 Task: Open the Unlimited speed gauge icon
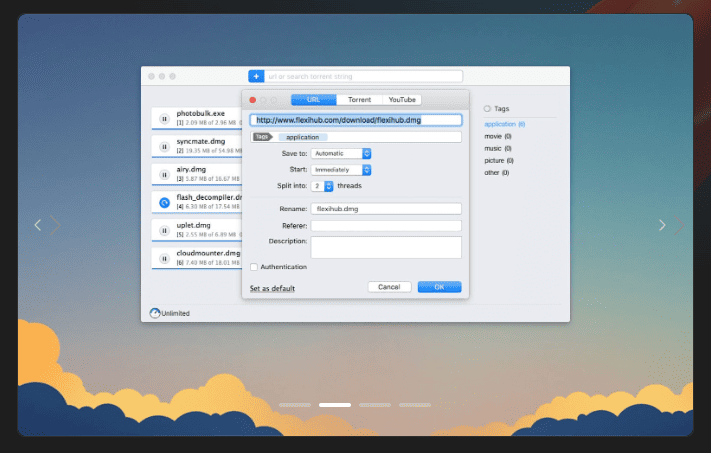[x=155, y=313]
